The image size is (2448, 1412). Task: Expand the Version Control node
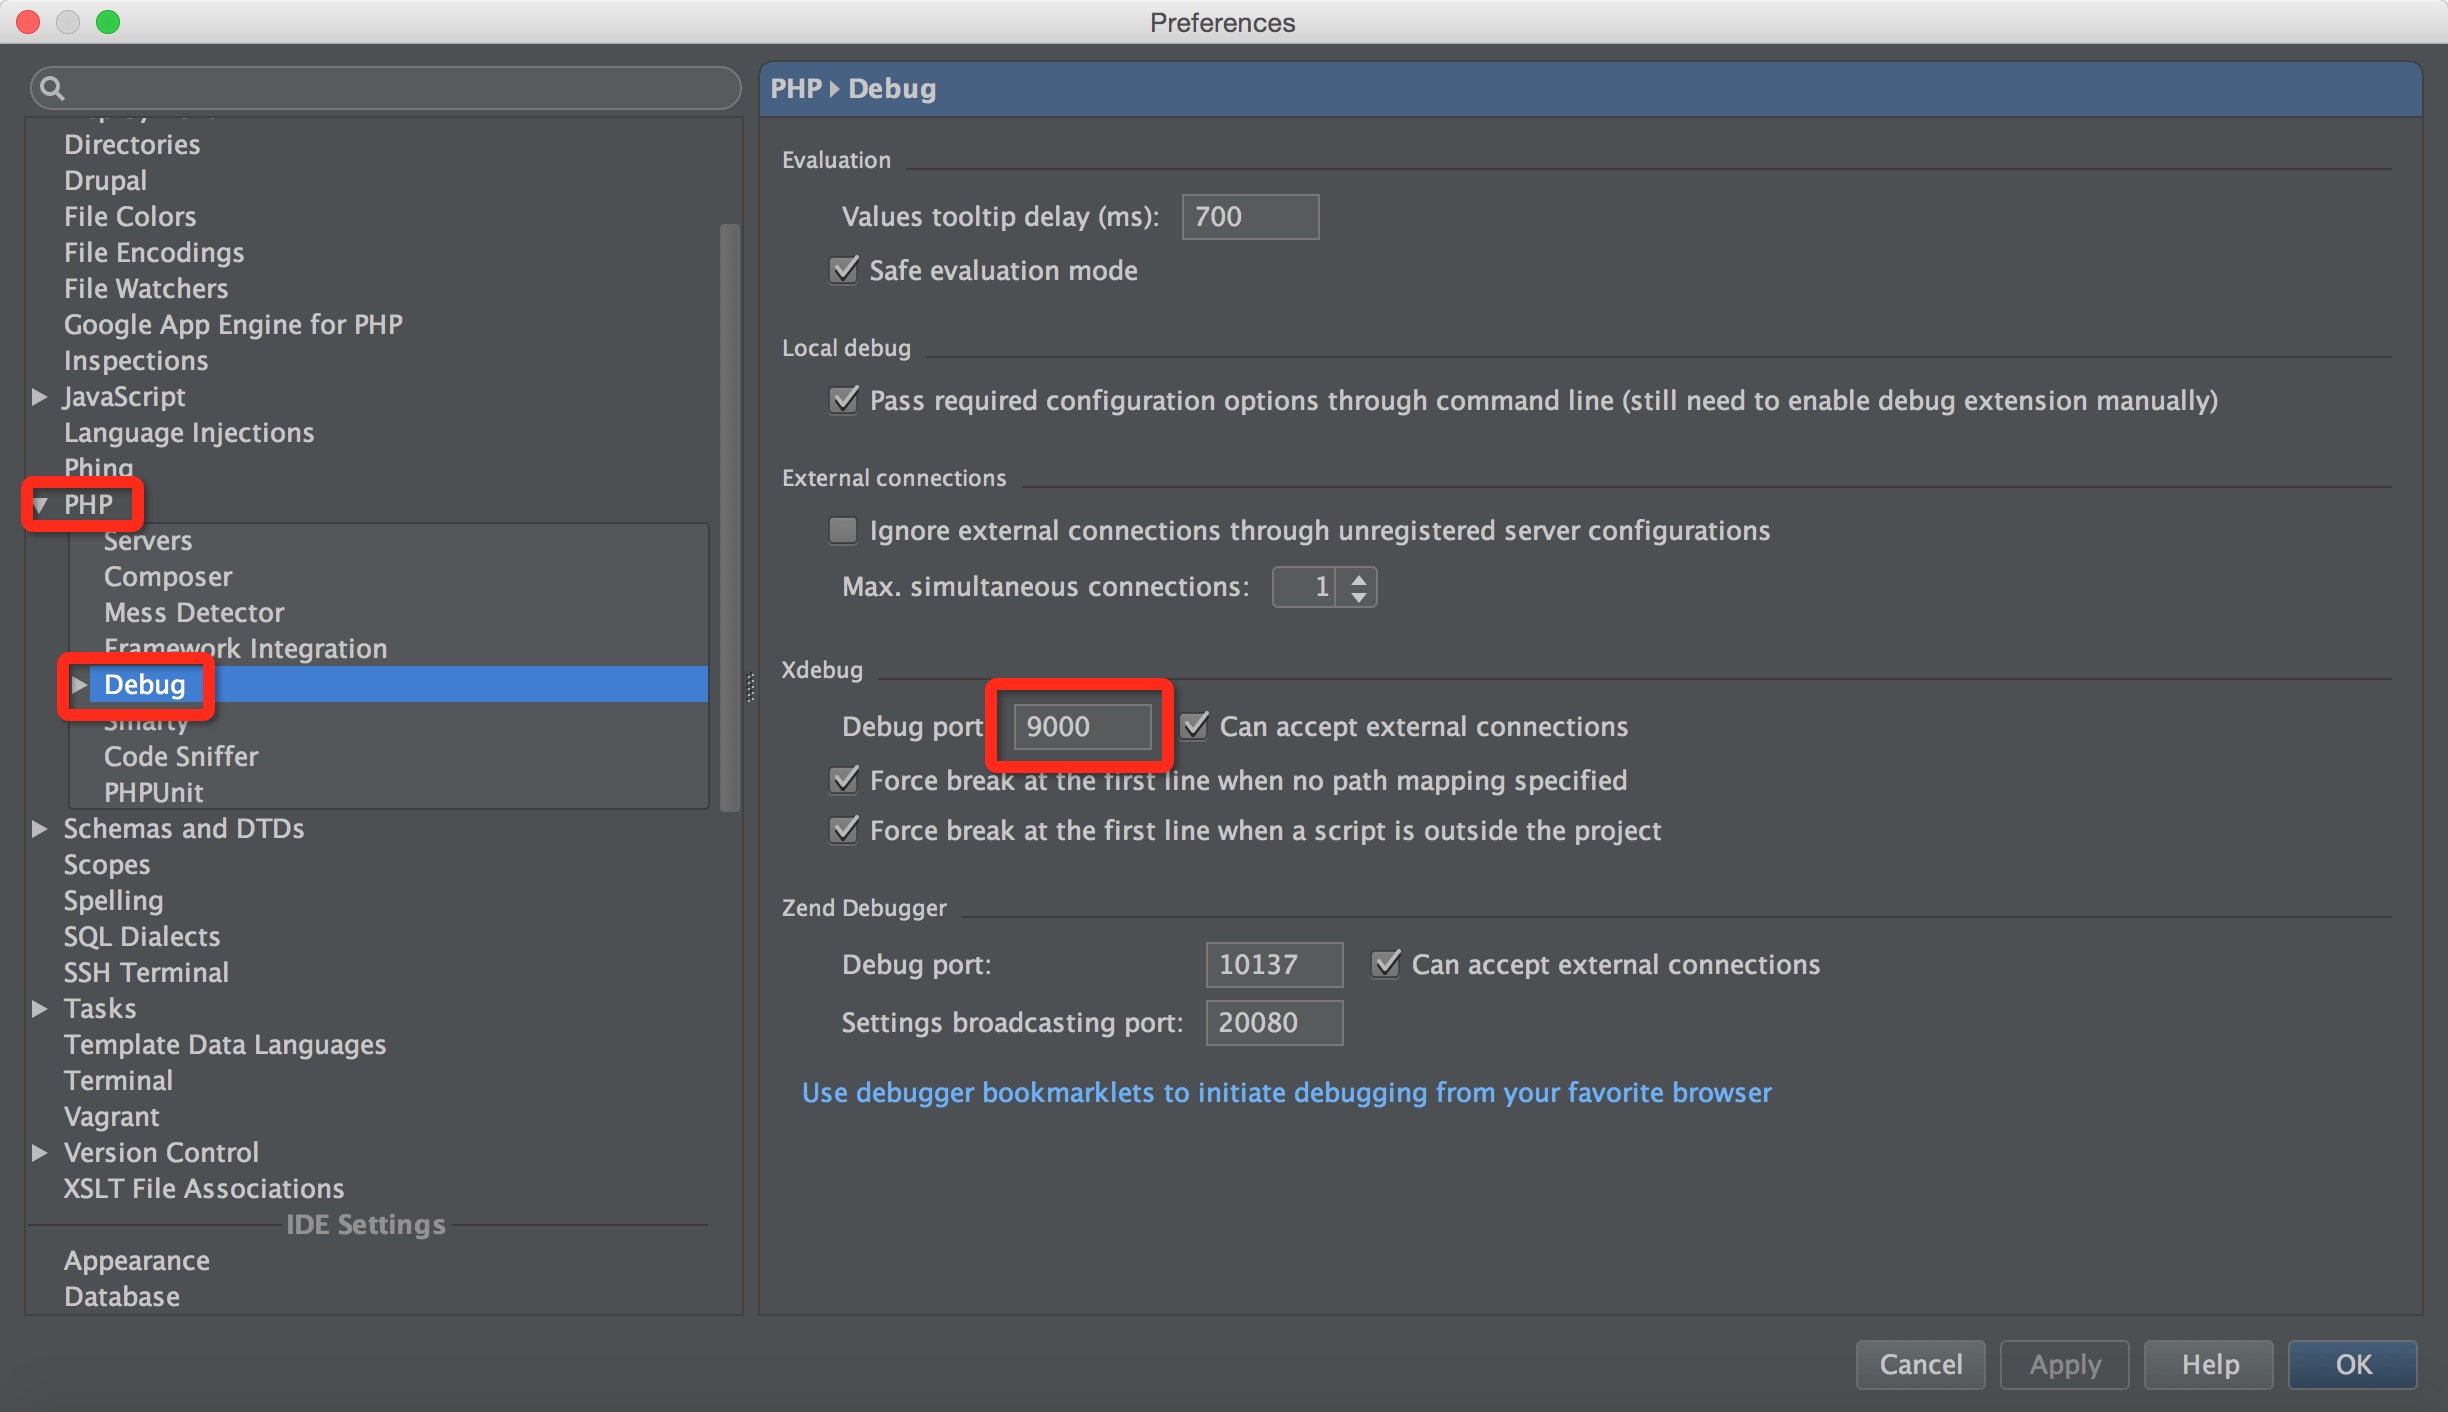(40, 1153)
